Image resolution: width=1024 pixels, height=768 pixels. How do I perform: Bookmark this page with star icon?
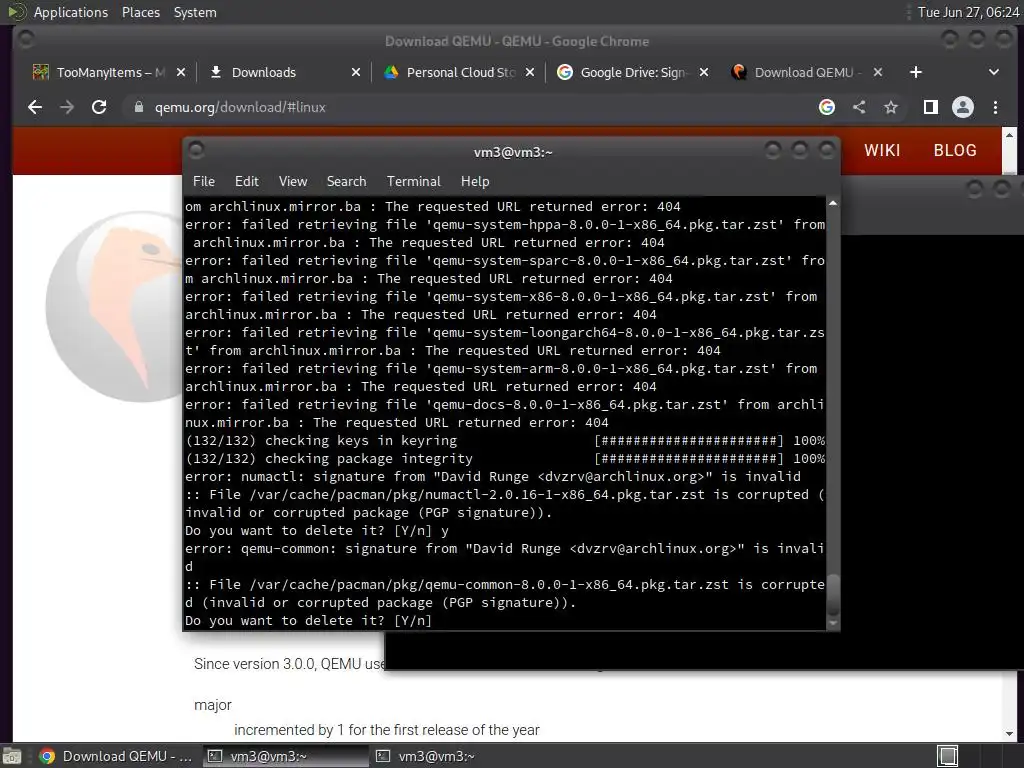(891, 107)
